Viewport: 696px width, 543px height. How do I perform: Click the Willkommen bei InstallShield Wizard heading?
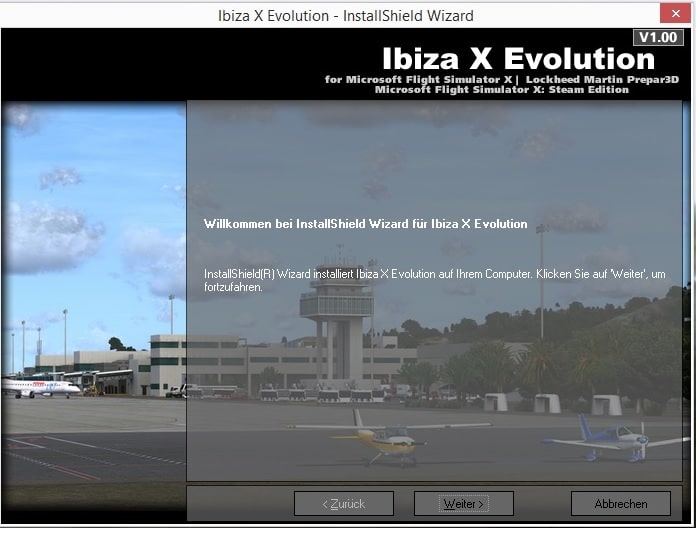[x=365, y=224]
